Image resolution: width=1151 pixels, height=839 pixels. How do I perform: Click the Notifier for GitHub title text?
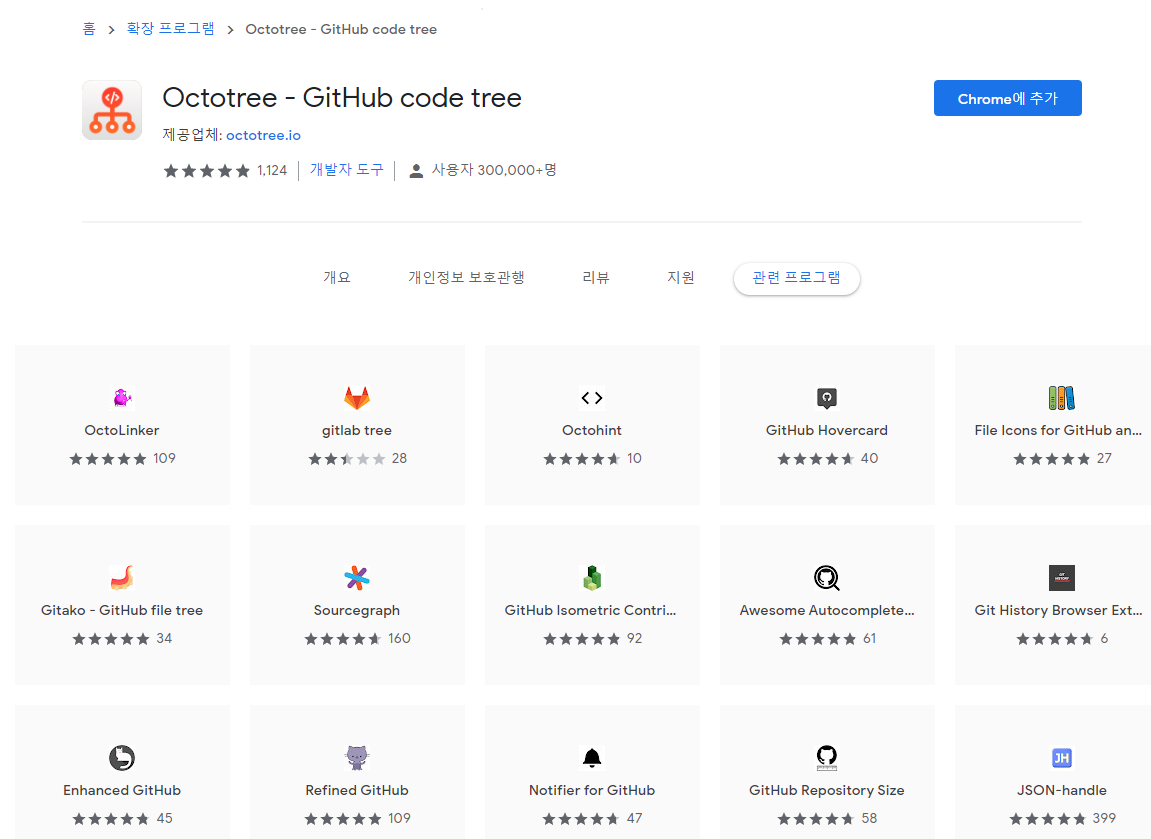tap(592, 790)
